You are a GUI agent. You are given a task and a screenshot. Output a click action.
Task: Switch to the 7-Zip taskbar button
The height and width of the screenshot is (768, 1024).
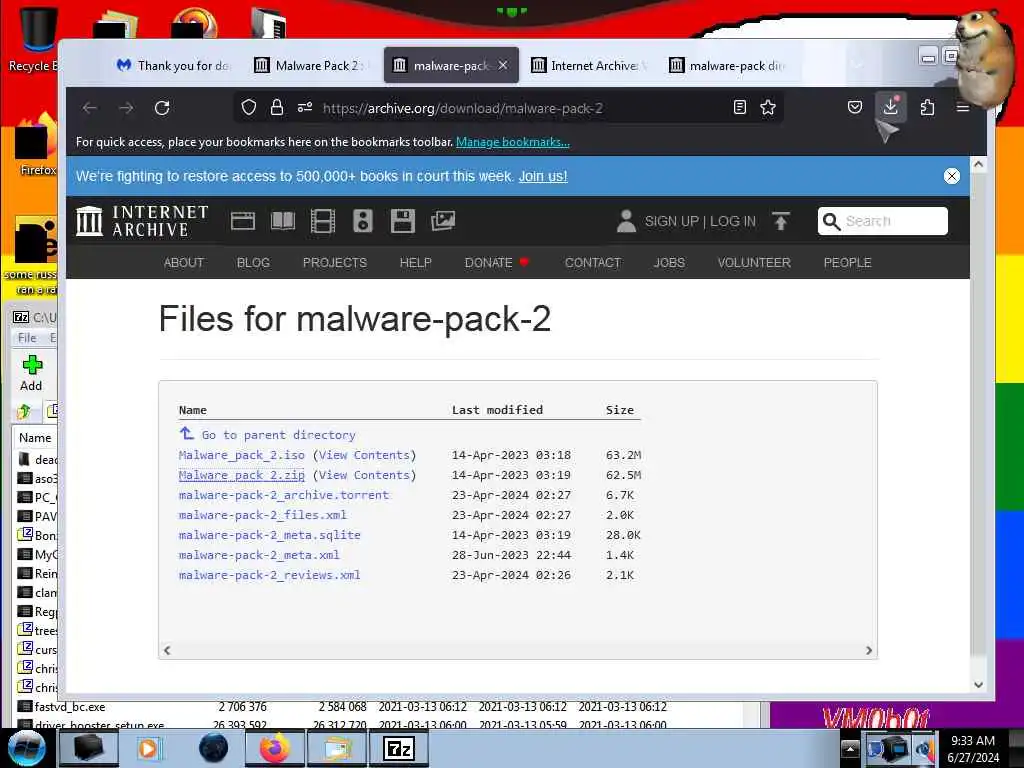pos(399,748)
